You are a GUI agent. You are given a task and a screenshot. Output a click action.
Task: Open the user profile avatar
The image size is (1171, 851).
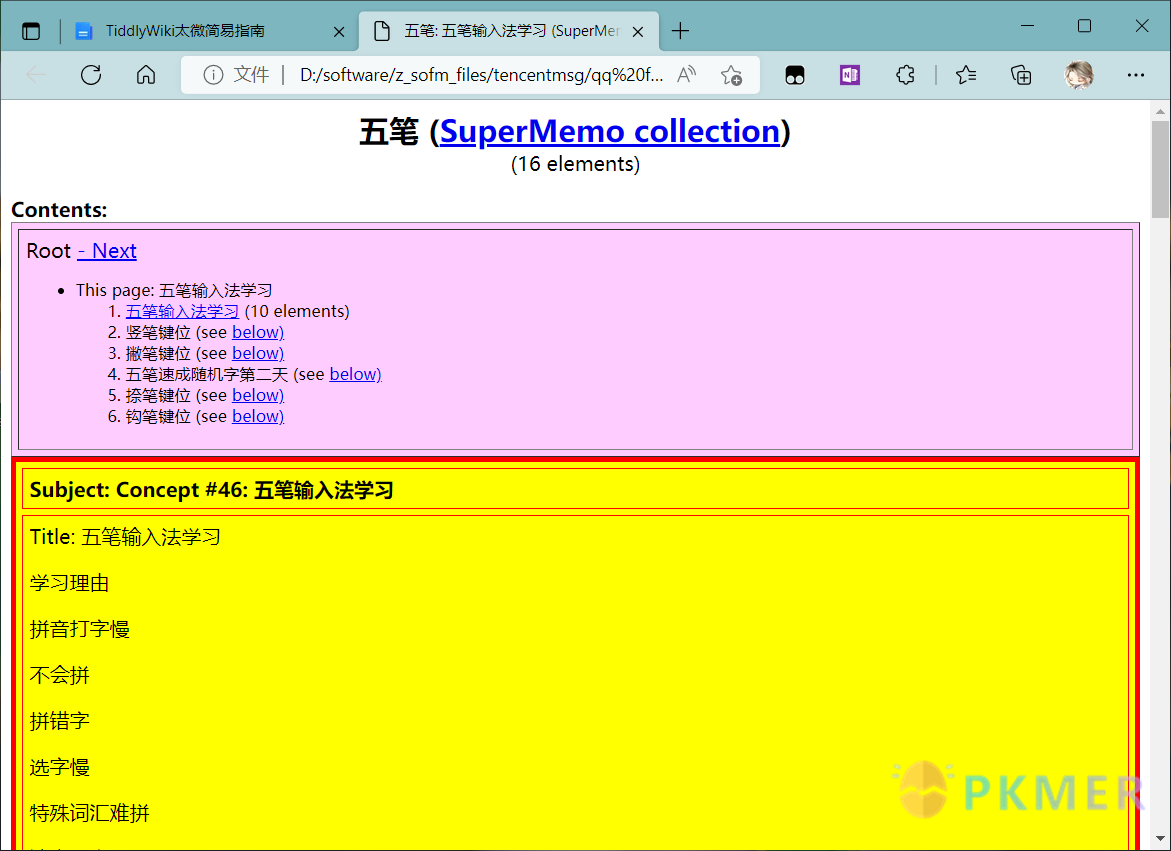click(1078, 75)
